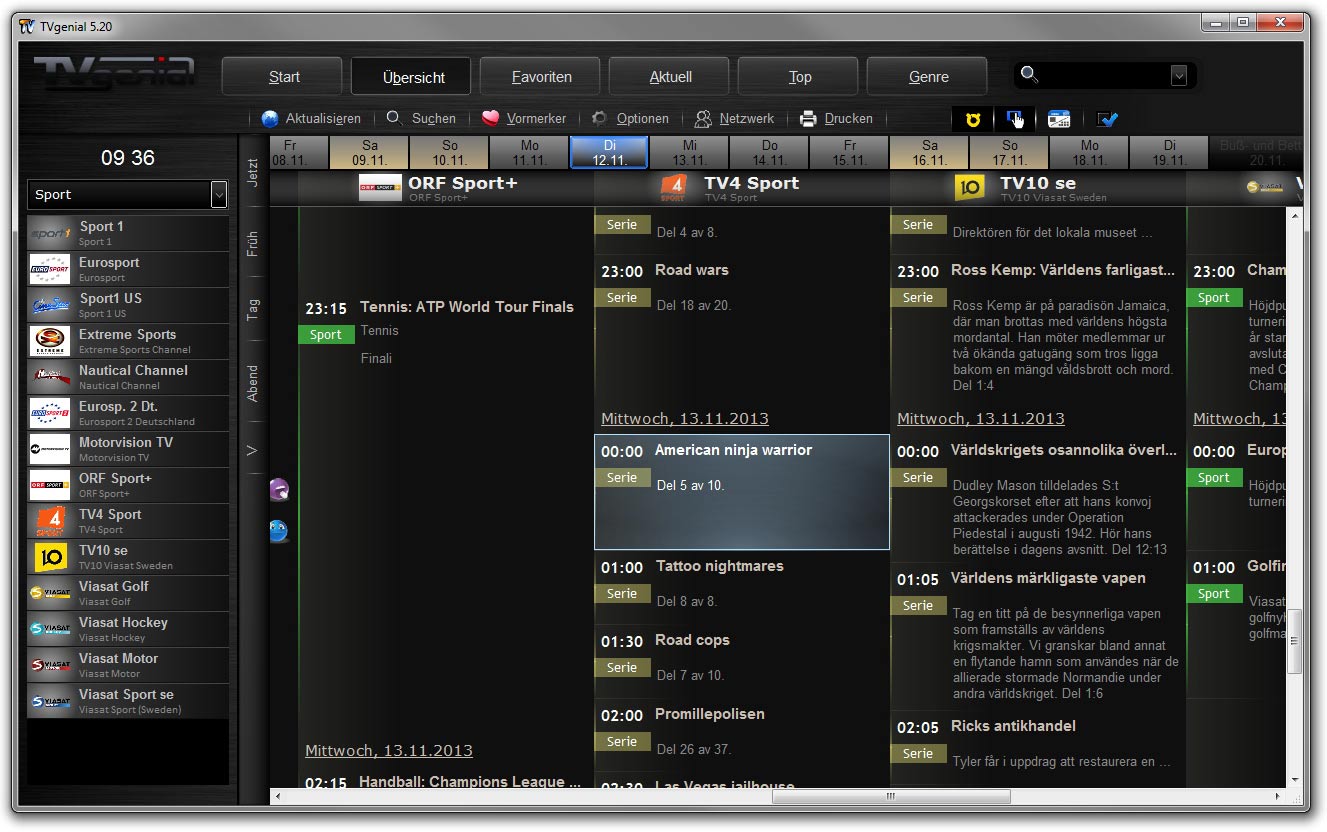
Task: Select day Sa 09.11.
Action: coord(370,153)
